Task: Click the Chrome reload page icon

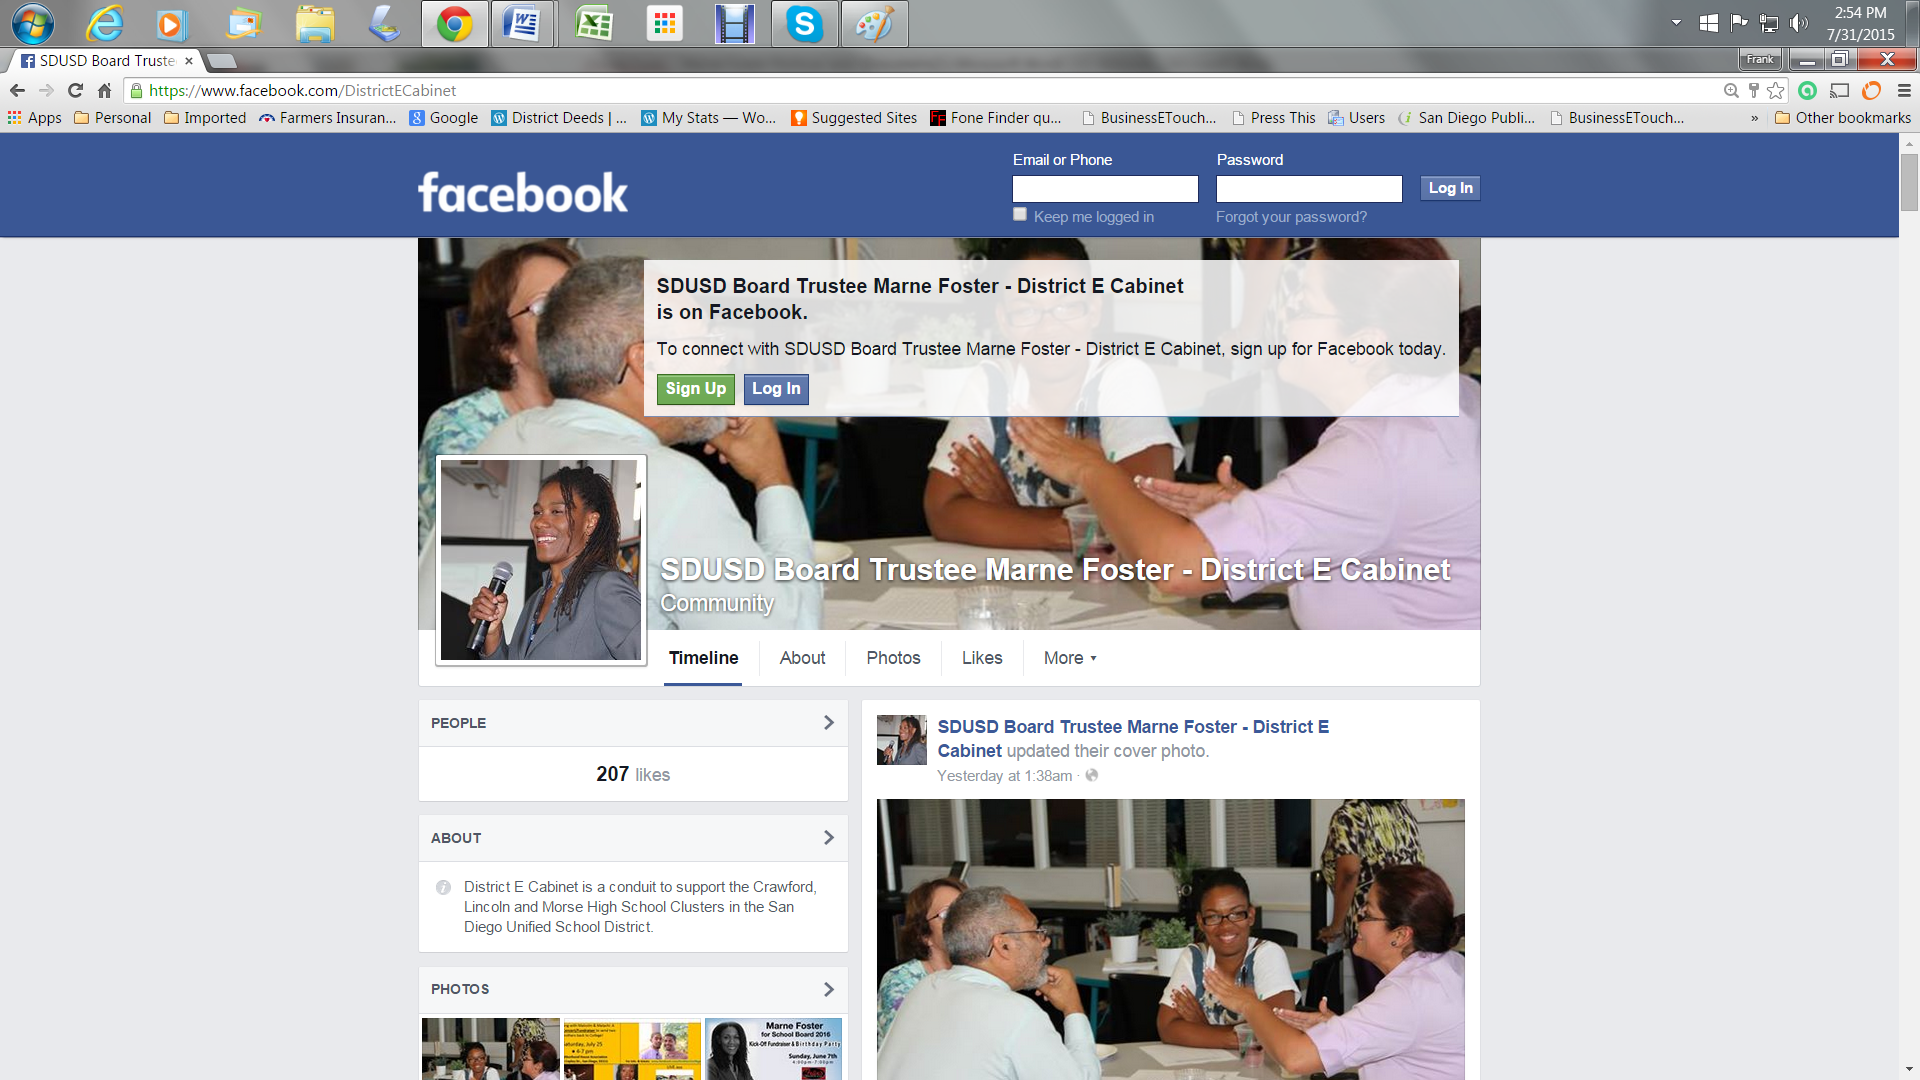Action: point(75,90)
